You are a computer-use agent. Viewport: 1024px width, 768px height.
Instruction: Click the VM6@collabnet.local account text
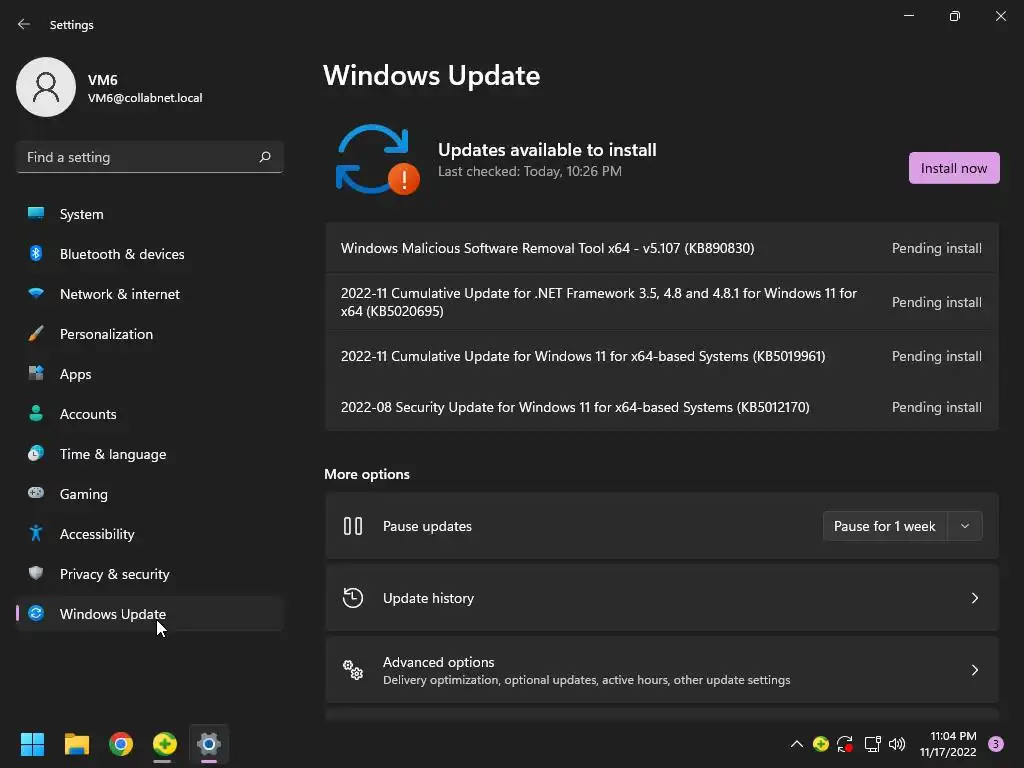click(145, 97)
